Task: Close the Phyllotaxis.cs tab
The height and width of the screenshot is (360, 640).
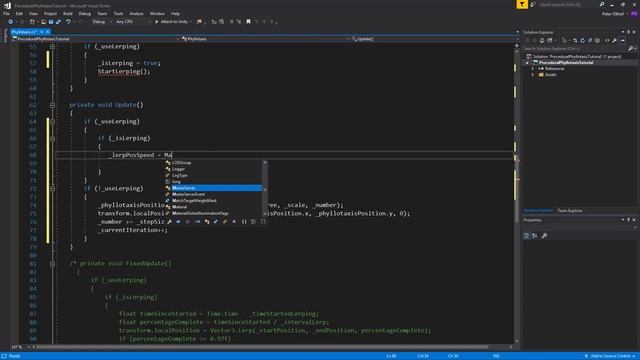Action: pyautogui.click(x=47, y=32)
